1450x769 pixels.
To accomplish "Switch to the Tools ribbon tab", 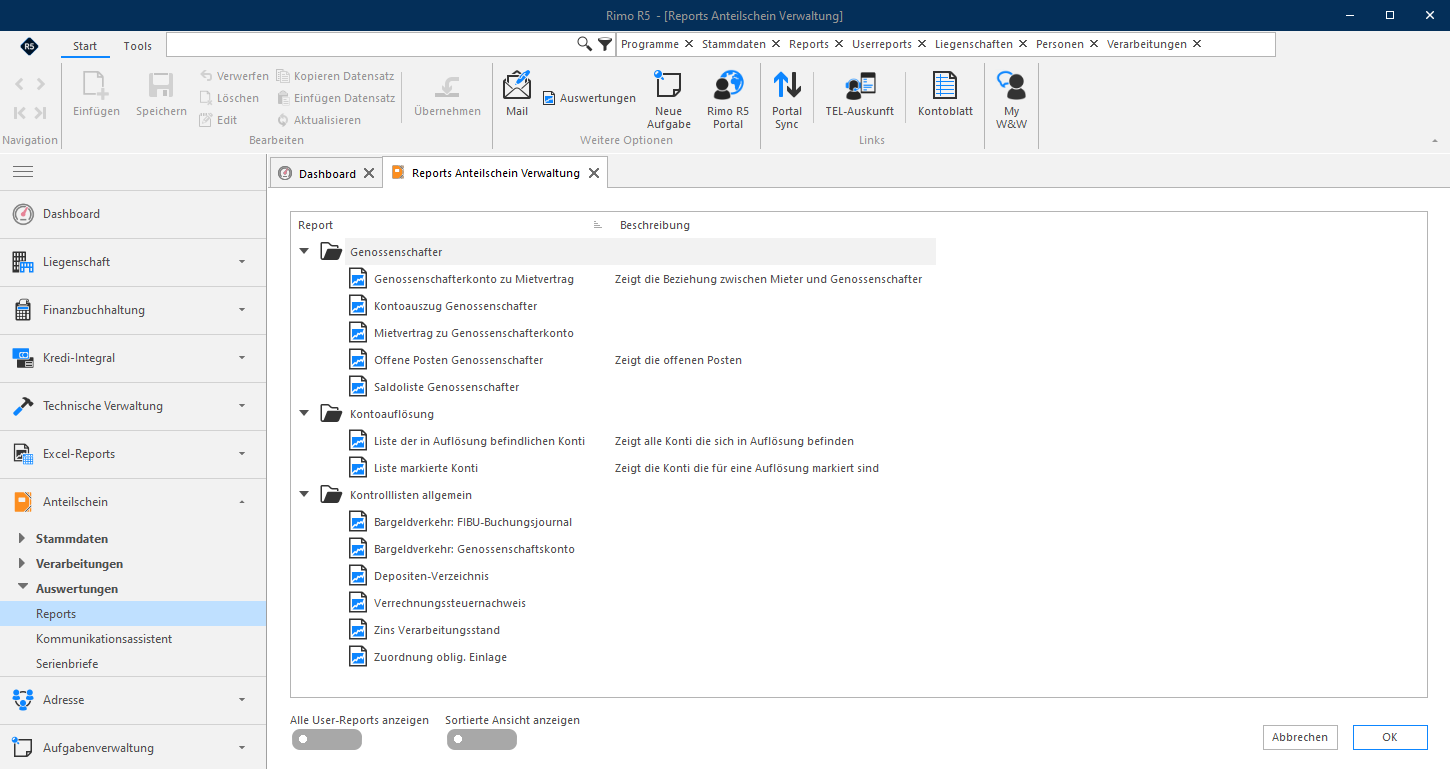I will point(138,46).
